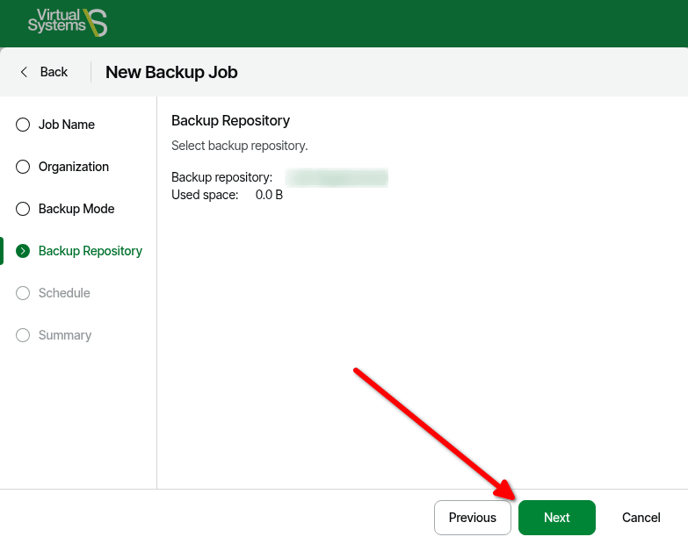This screenshot has width=688, height=544.
Task: Click the Job Name step circle
Action: click(23, 125)
